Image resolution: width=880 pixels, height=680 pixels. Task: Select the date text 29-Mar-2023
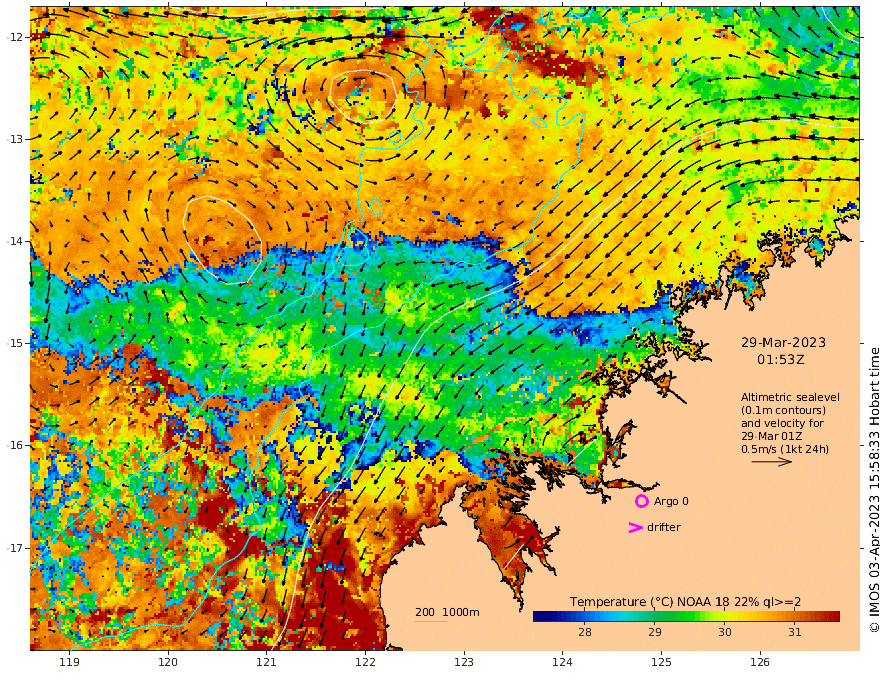(783, 342)
